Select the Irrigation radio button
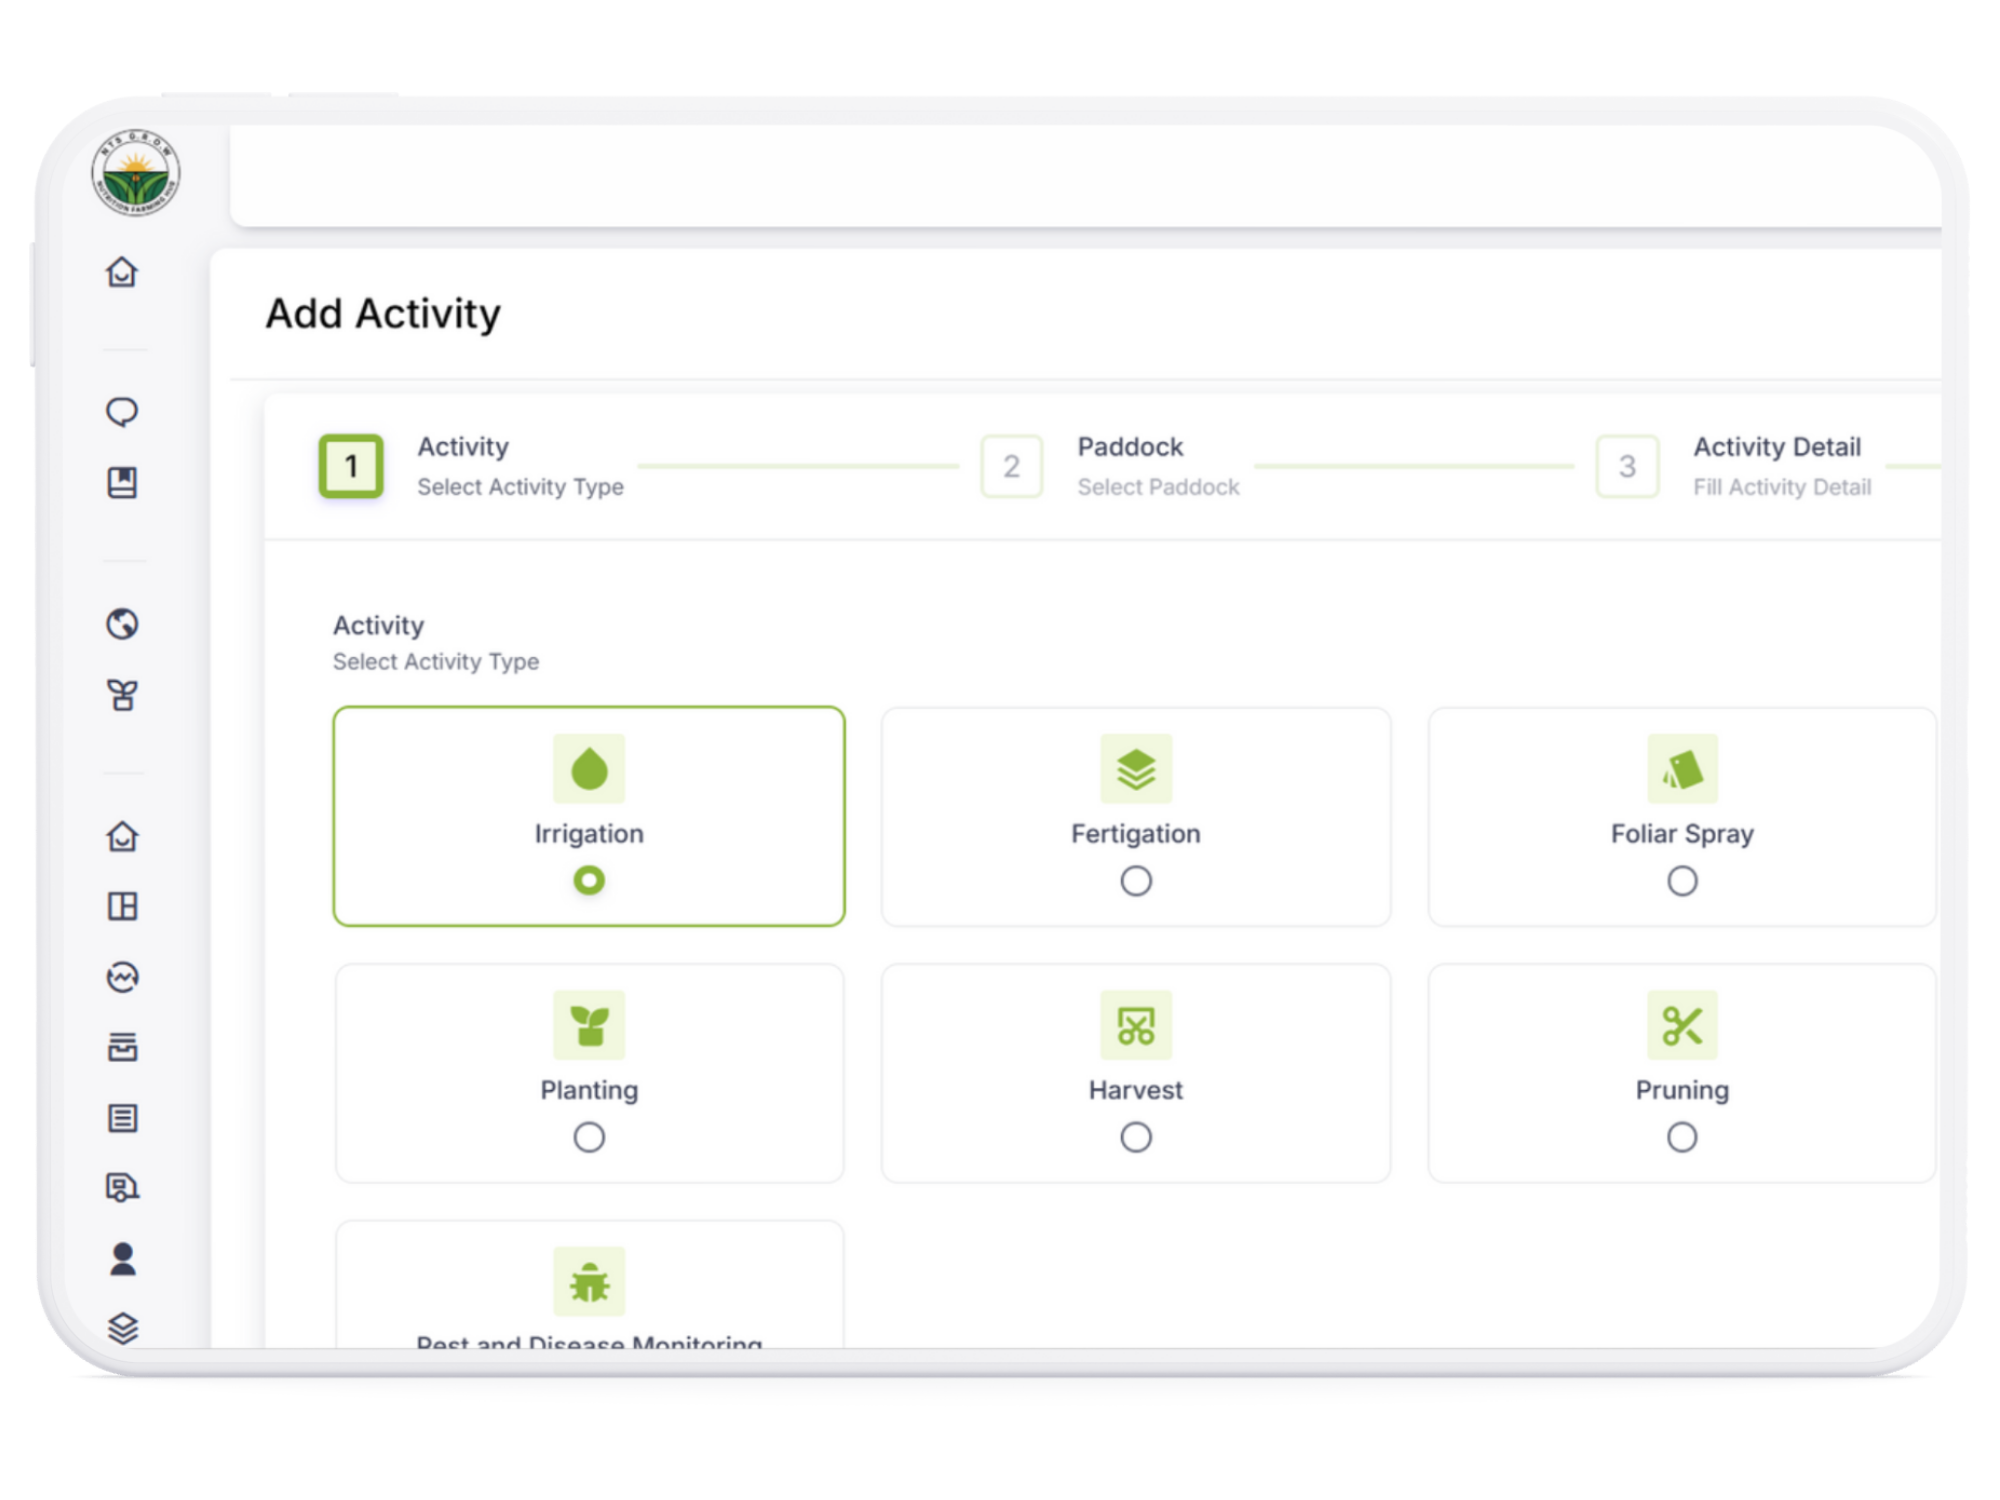Image resolution: width=2000 pixels, height=1500 pixels. click(589, 881)
